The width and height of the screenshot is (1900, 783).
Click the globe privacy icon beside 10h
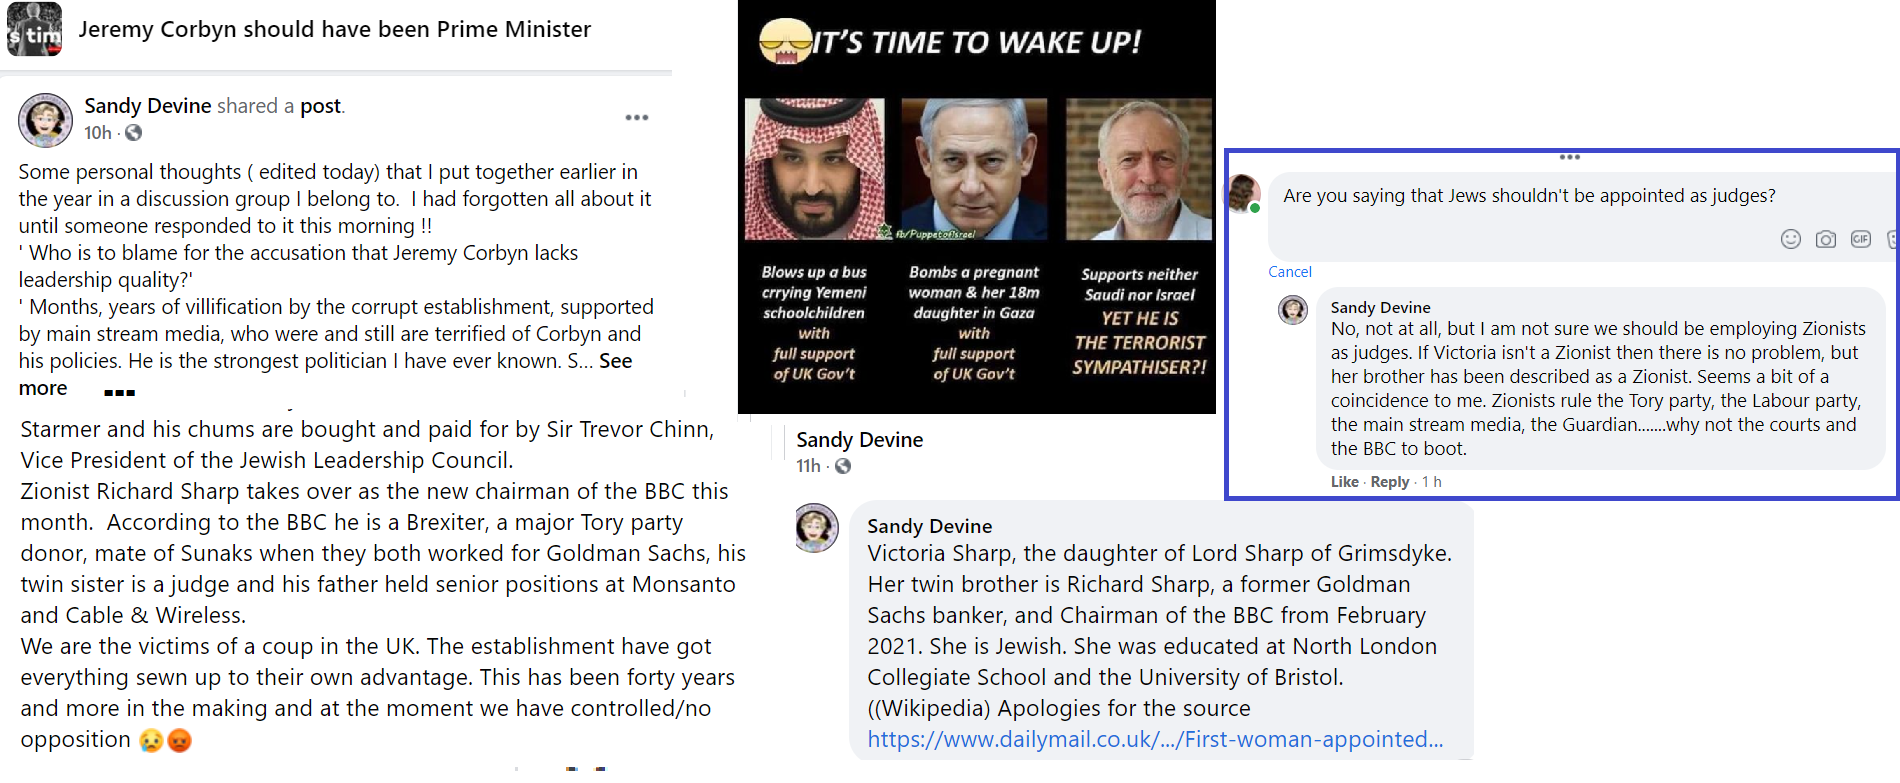[133, 133]
